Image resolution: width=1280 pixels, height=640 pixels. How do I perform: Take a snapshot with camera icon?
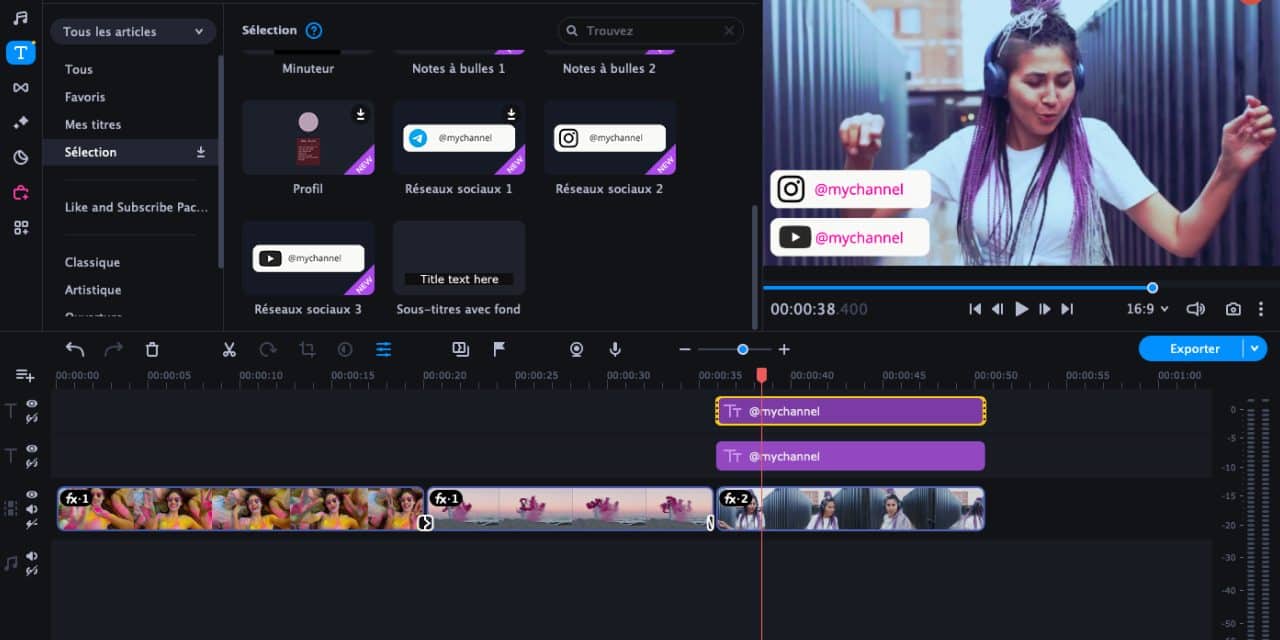pyautogui.click(x=1233, y=309)
